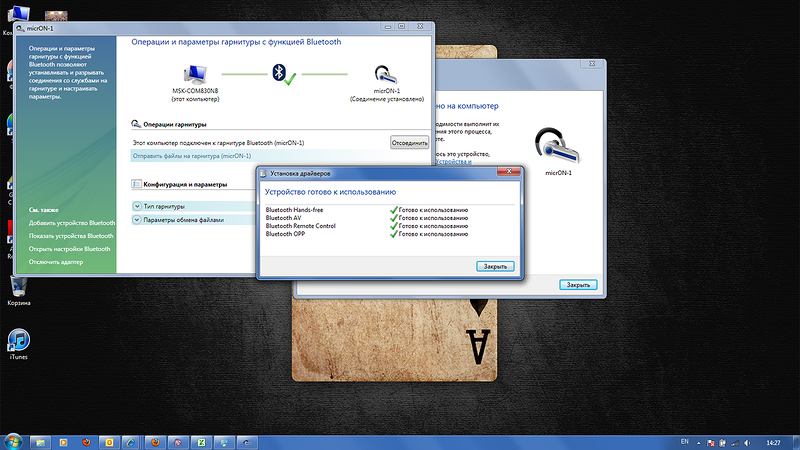
Task: Open the Bluetooth headset taskbar button
Action: coord(247,442)
